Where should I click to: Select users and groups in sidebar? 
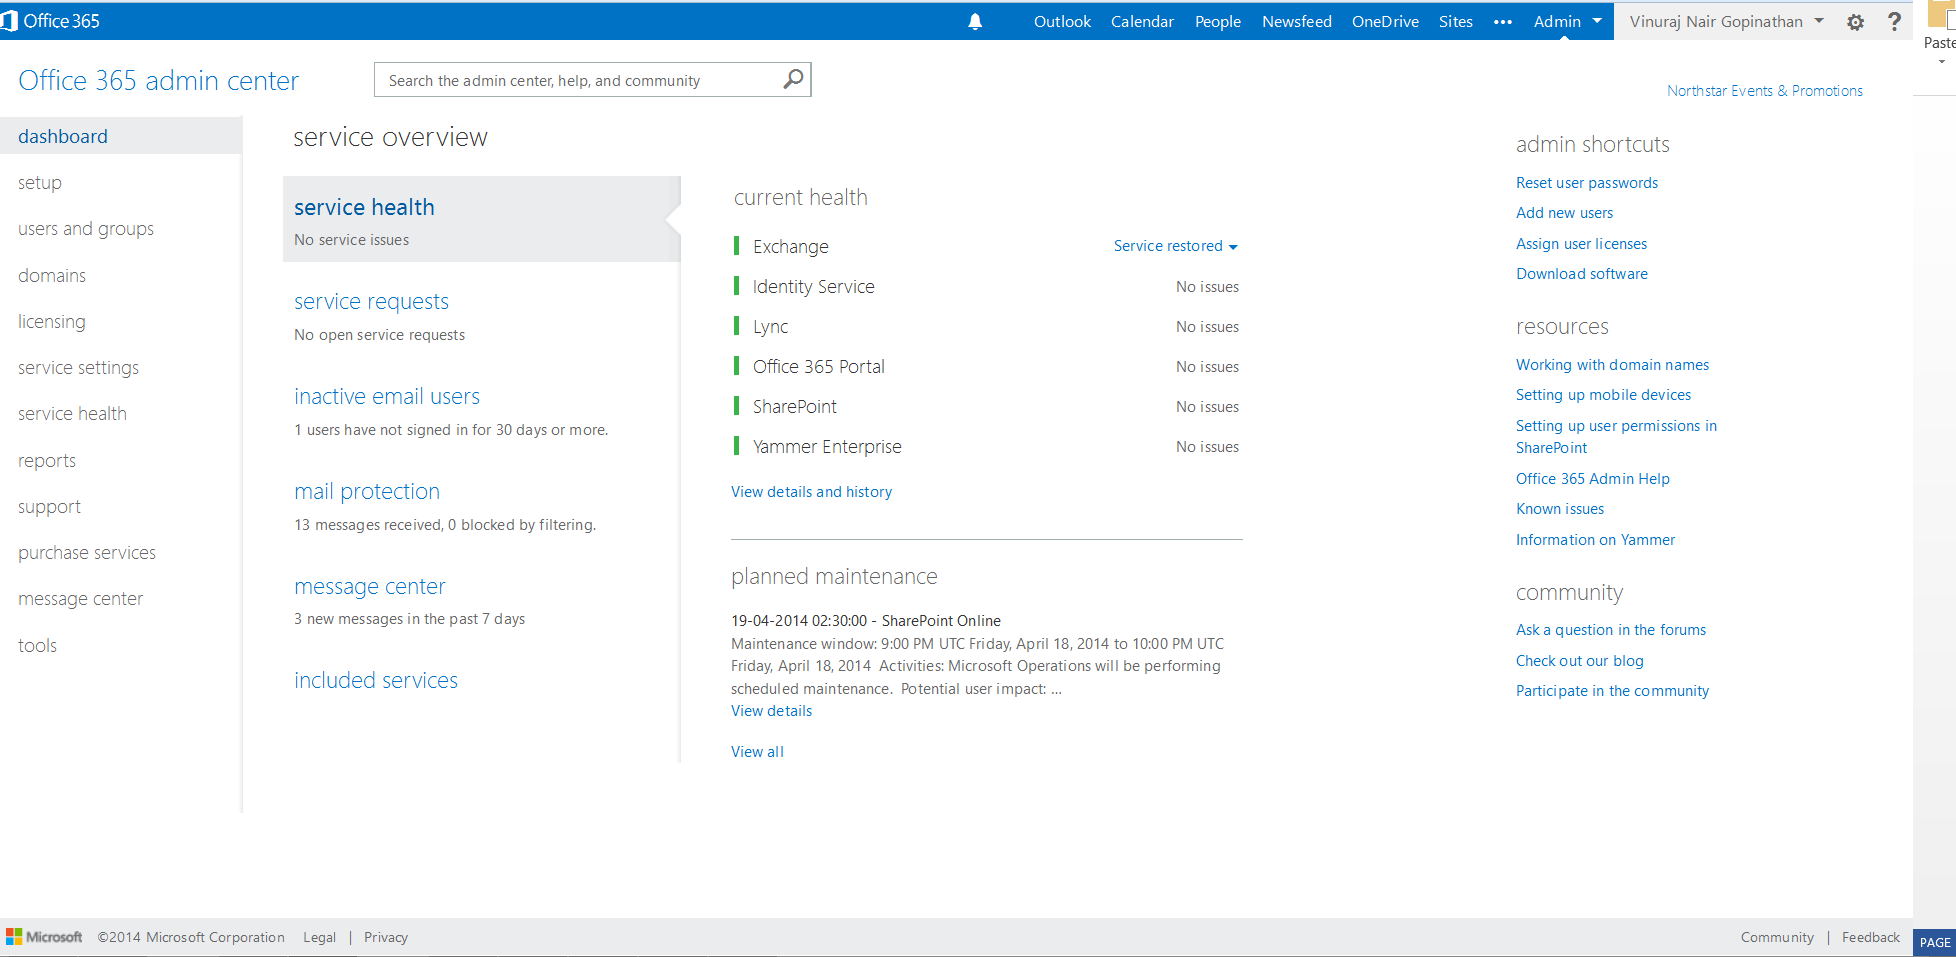tap(86, 229)
